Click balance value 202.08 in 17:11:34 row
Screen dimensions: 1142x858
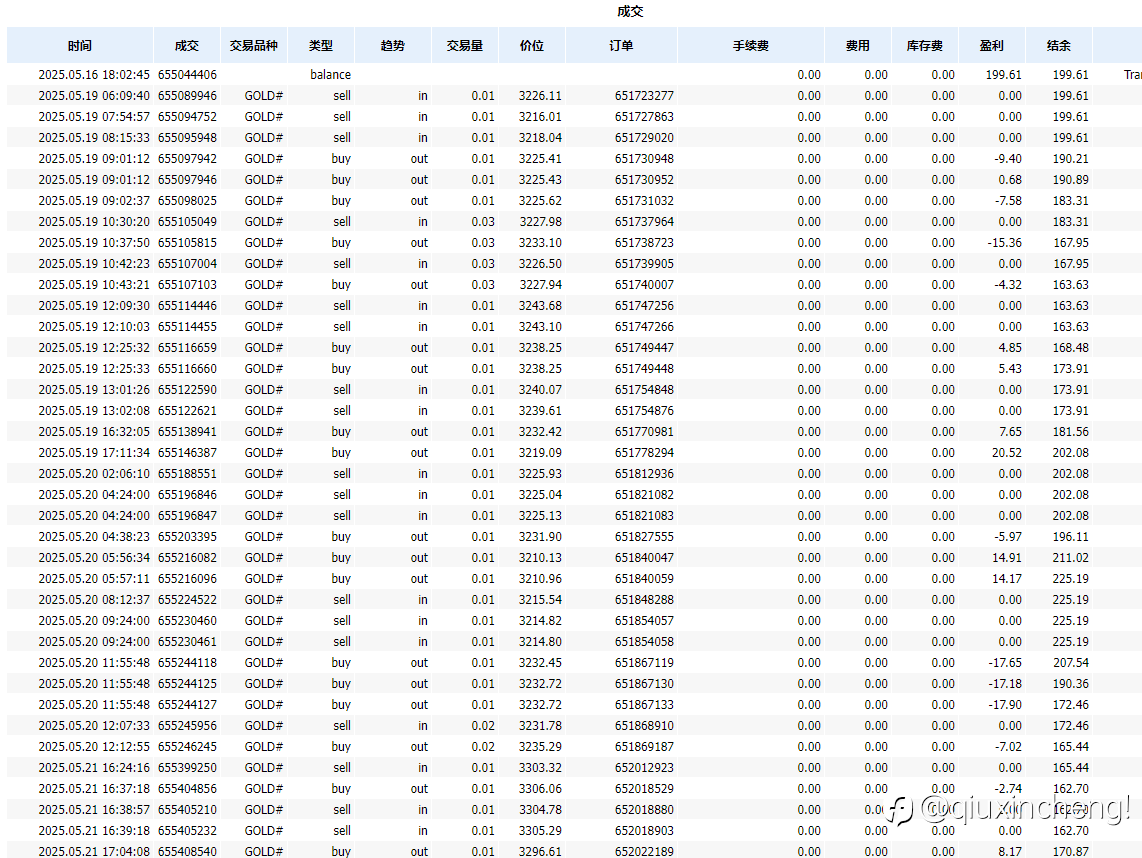click(x=1071, y=453)
